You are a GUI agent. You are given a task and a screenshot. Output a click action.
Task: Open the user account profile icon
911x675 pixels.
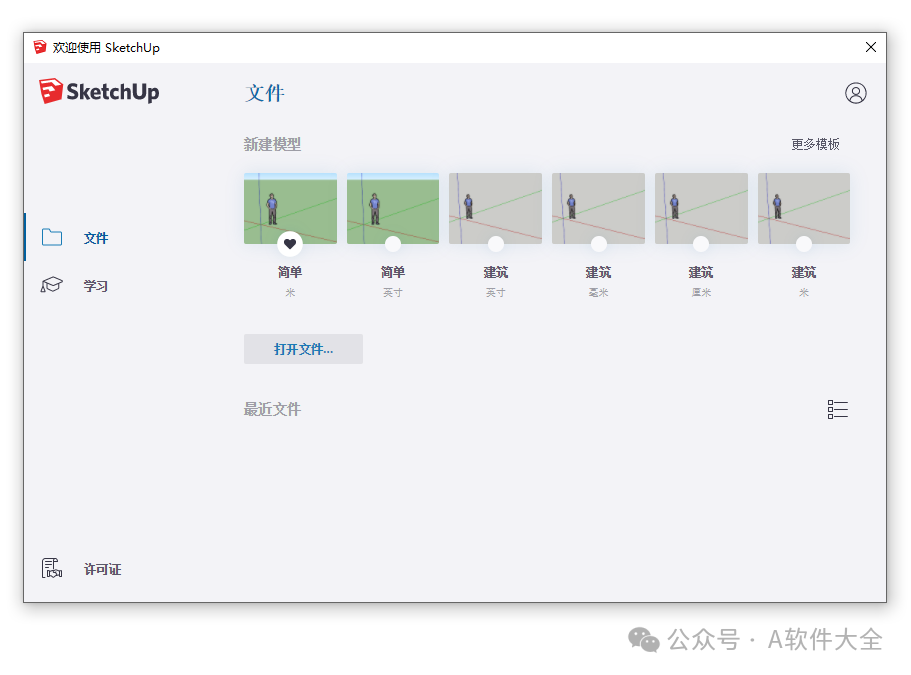(x=855, y=93)
